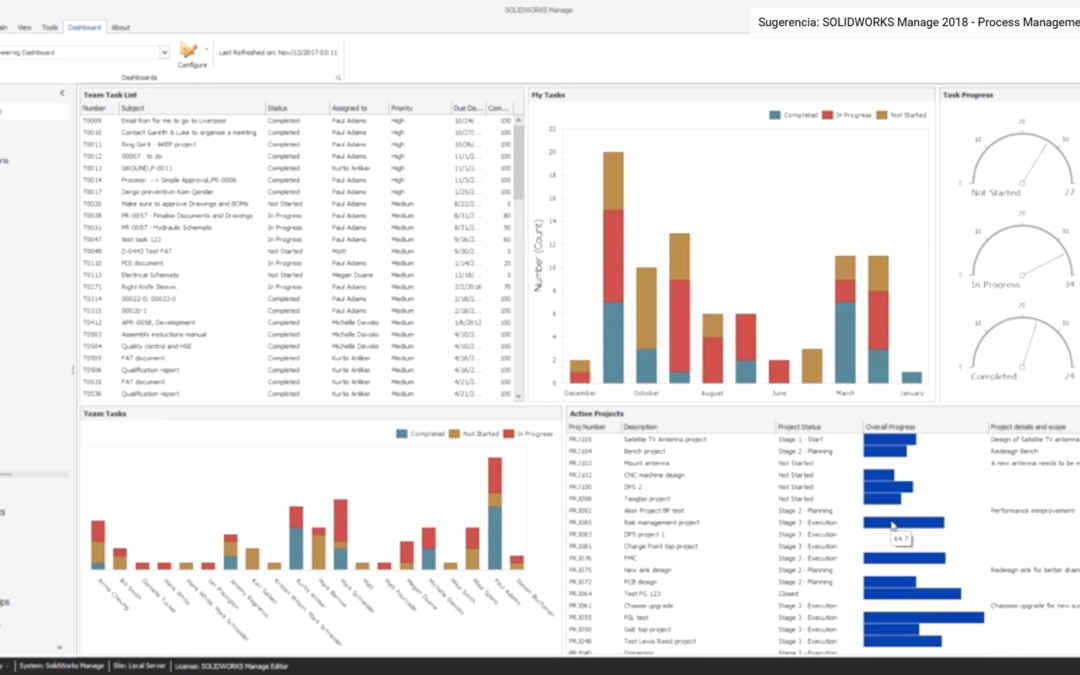Image resolution: width=1080 pixels, height=675 pixels.
Task: Click the Configure drop-down arrow
Action: (x=206, y=48)
